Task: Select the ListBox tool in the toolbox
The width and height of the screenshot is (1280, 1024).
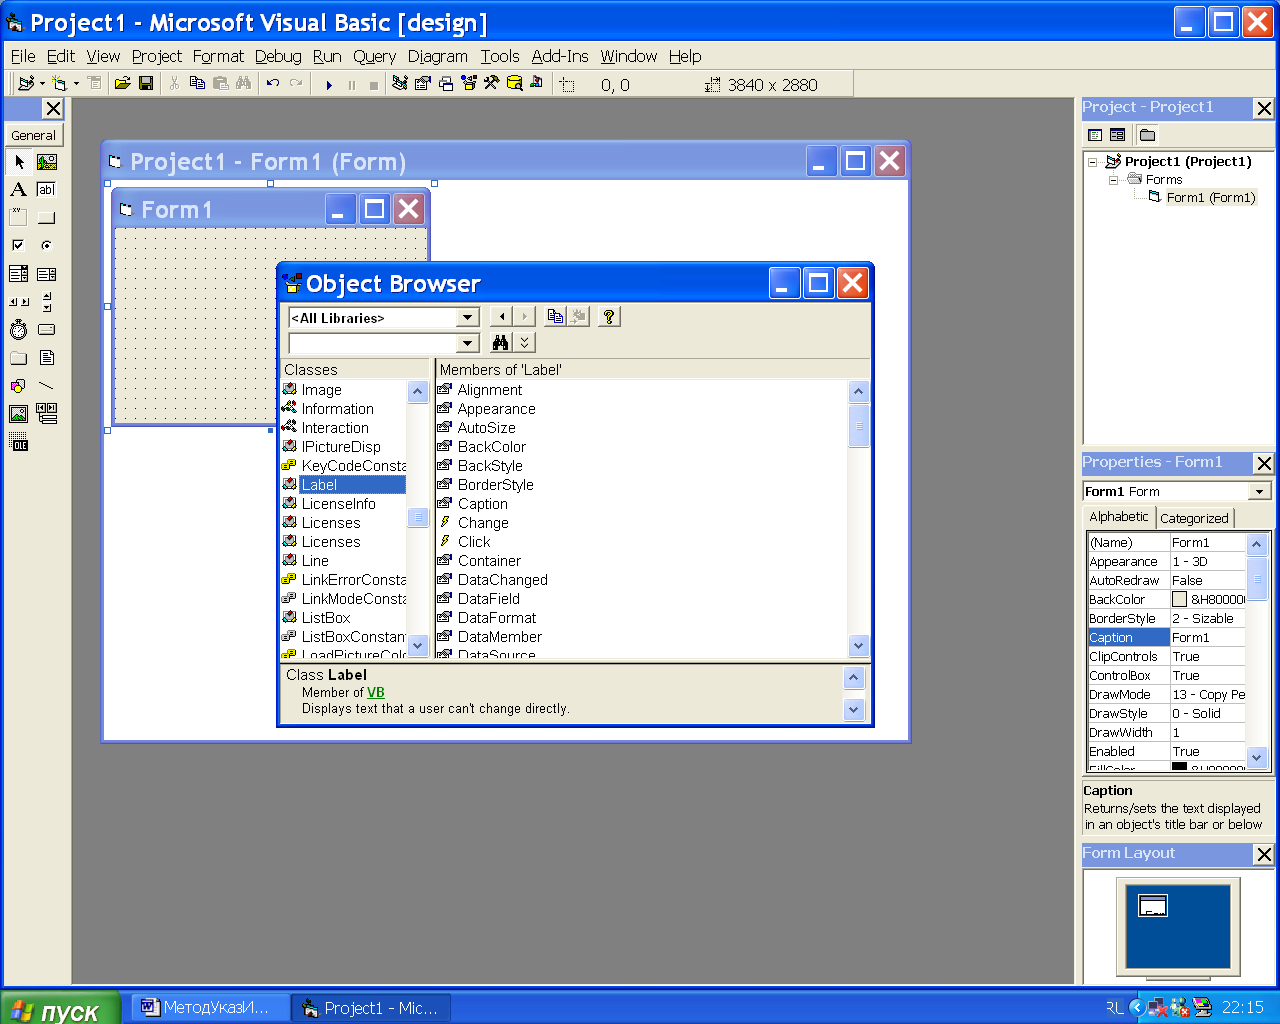Action: point(47,273)
